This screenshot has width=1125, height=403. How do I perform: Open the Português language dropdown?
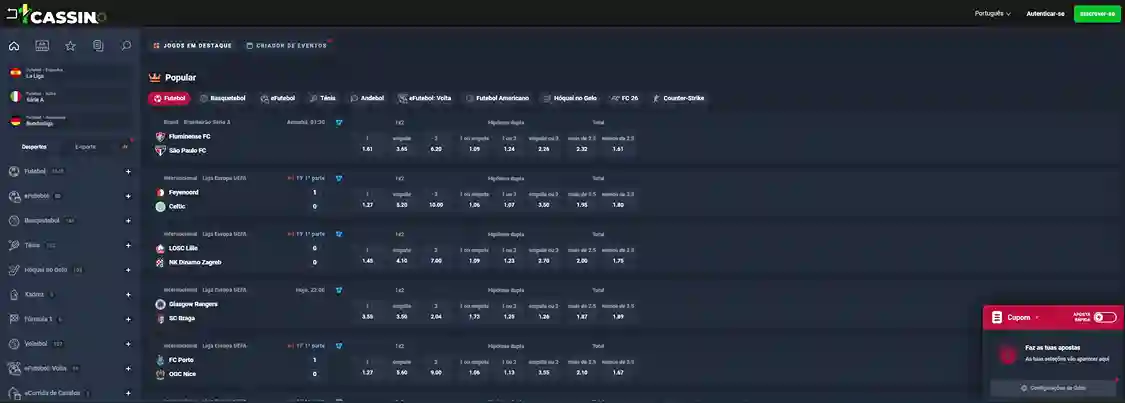pyautogui.click(x=992, y=14)
